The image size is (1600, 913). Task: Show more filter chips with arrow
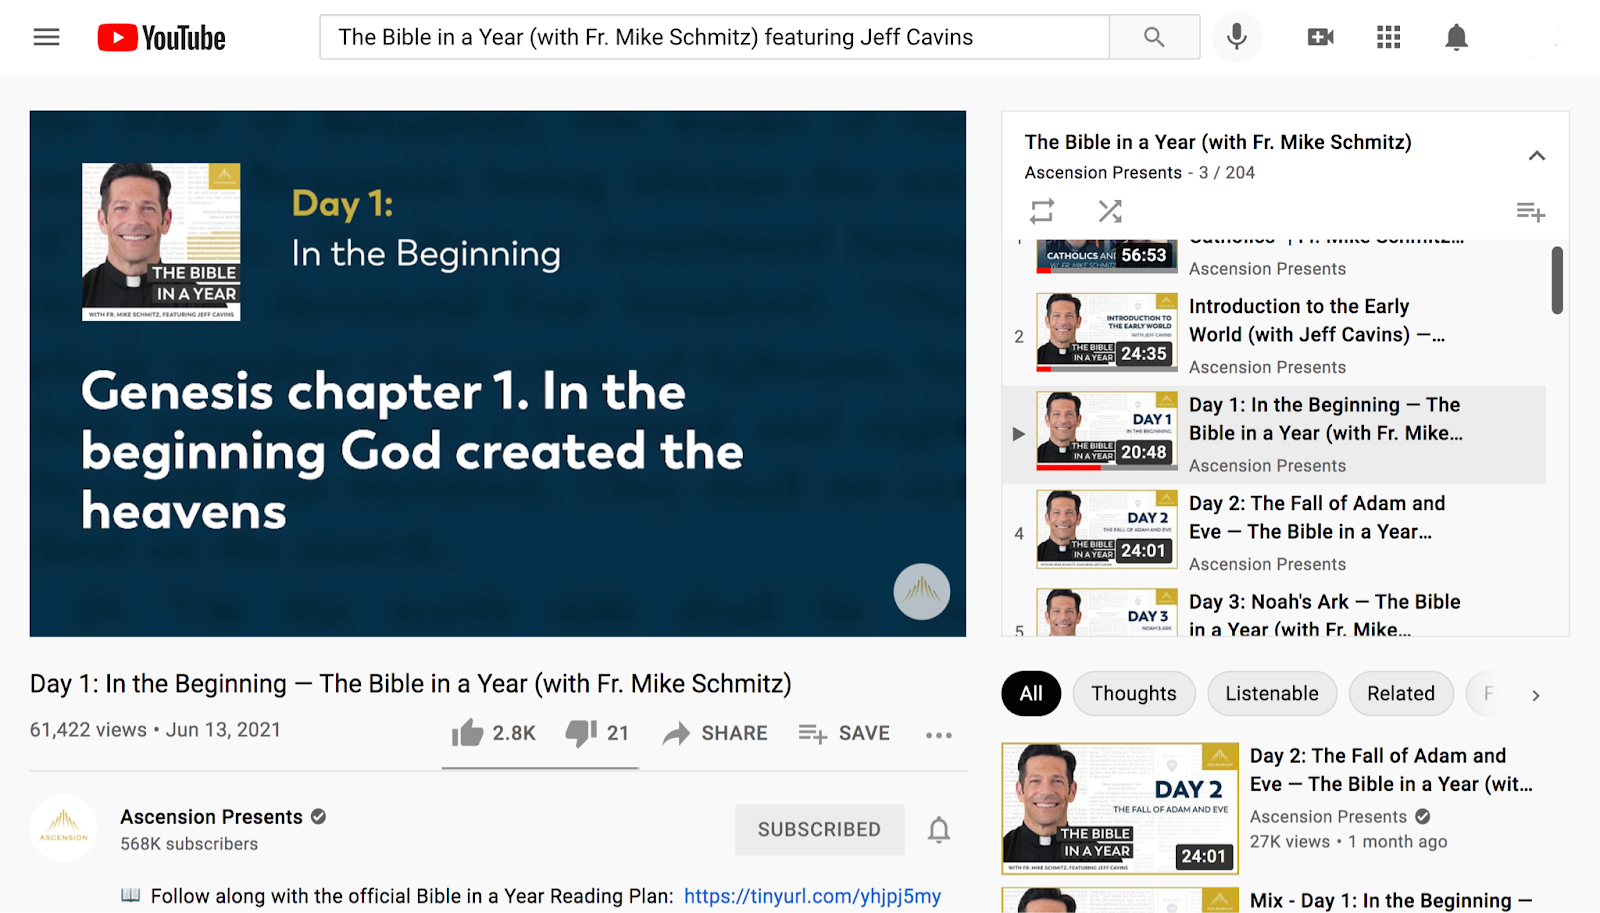pos(1536,695)
